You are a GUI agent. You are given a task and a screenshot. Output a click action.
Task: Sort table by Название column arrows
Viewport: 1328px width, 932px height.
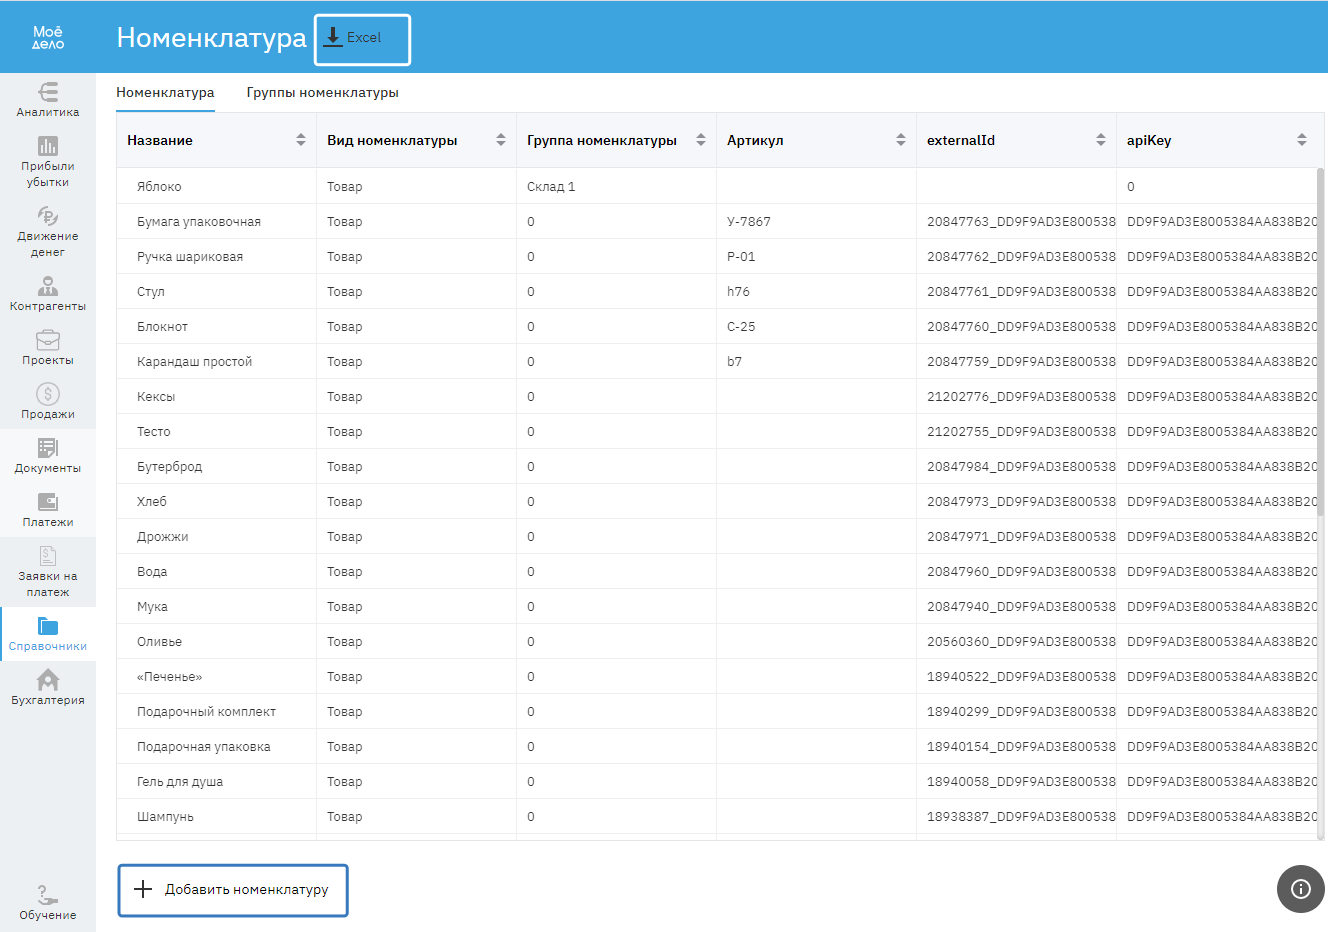pos(301,140)
